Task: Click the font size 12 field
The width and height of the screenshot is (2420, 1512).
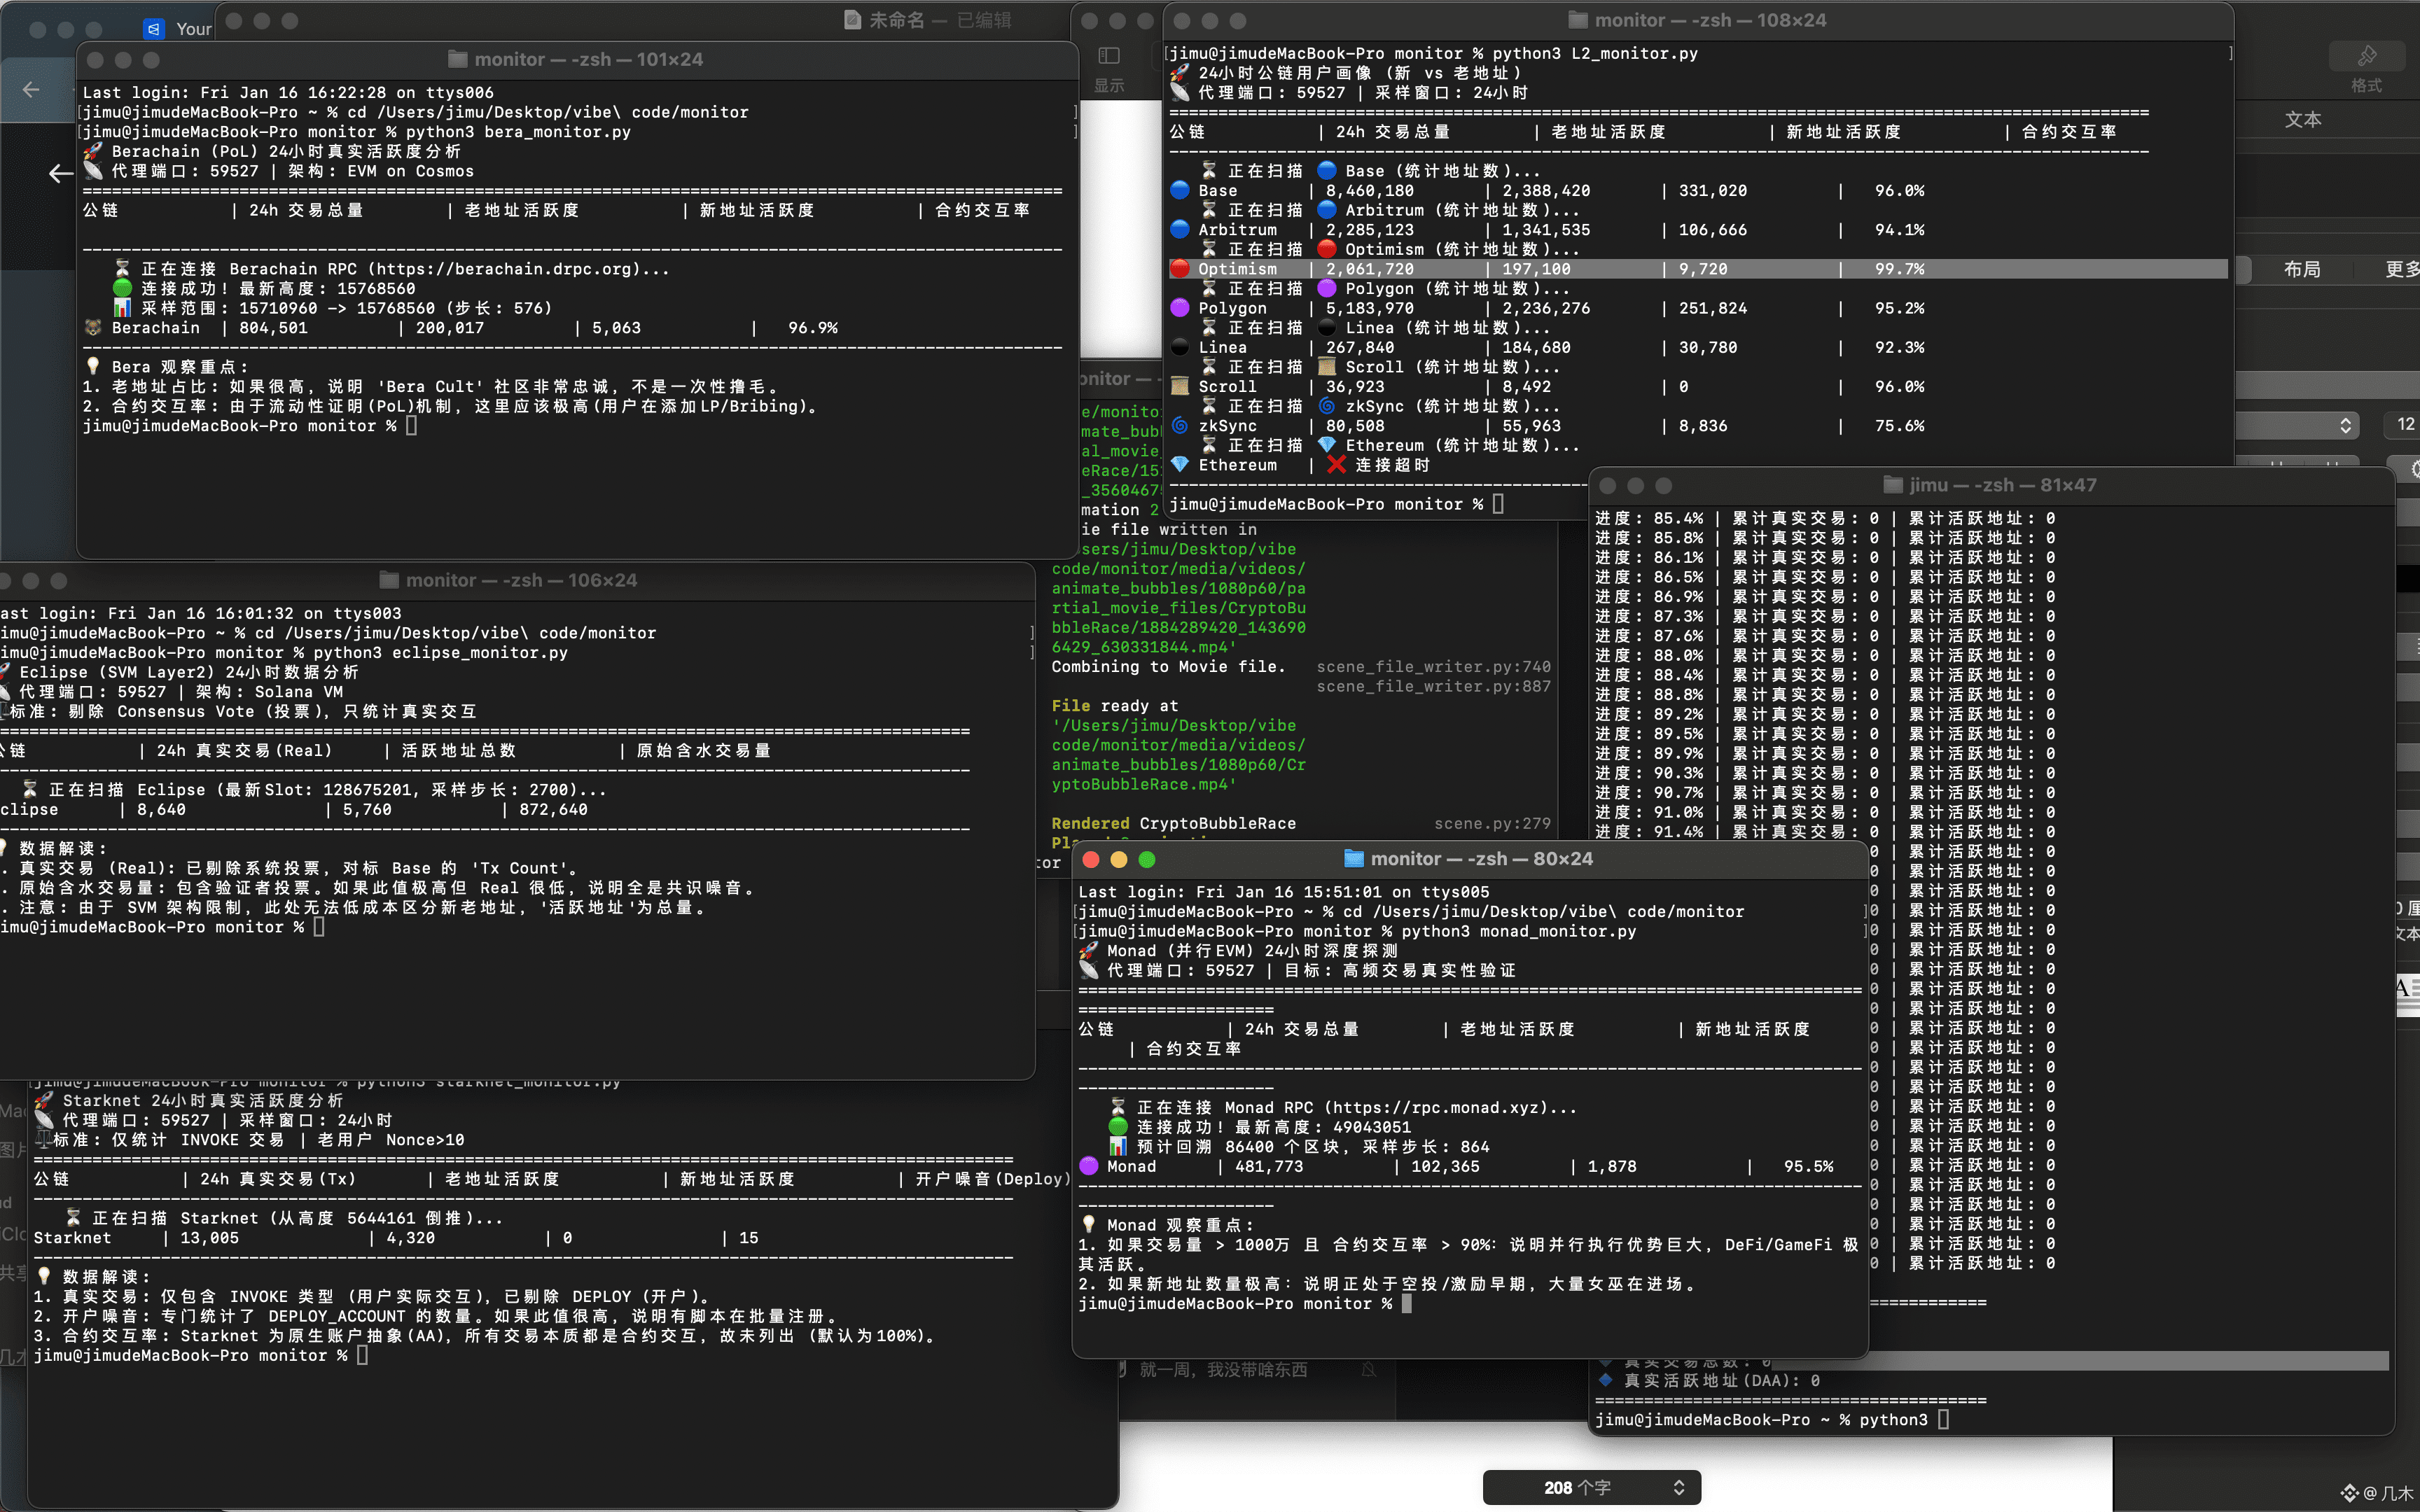Action: (2404, 425)
